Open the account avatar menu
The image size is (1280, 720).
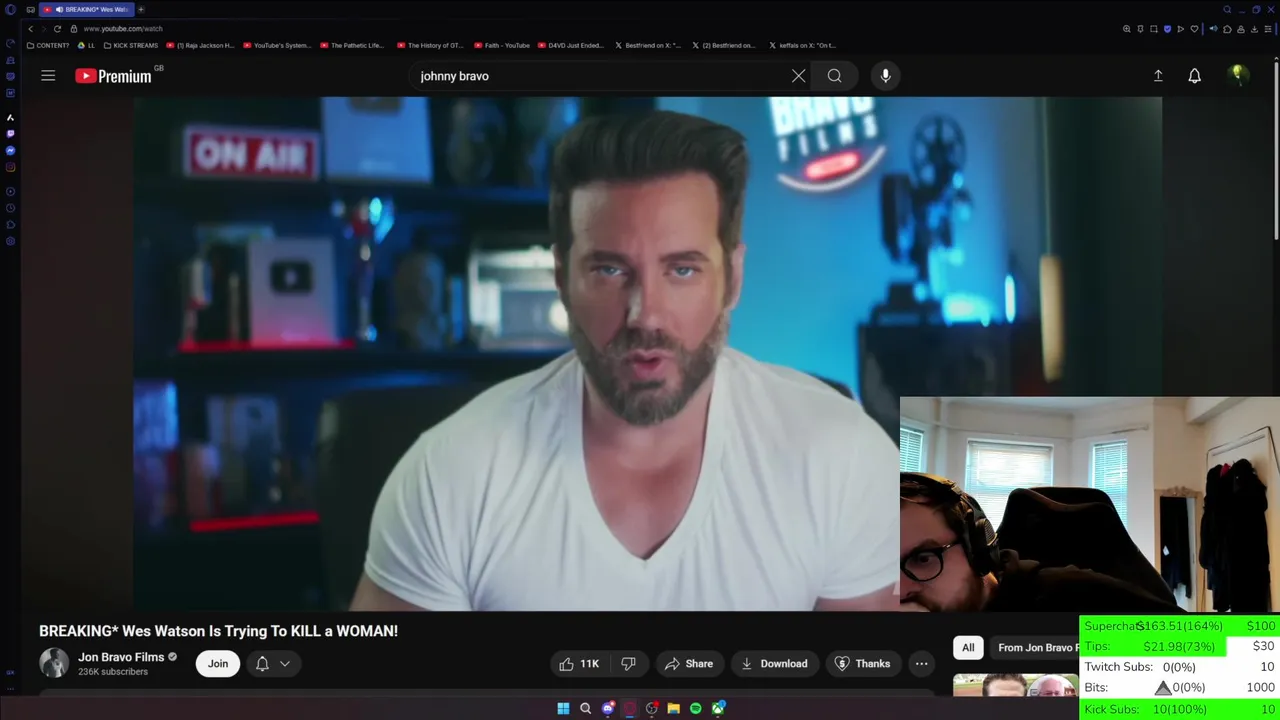1238,75
